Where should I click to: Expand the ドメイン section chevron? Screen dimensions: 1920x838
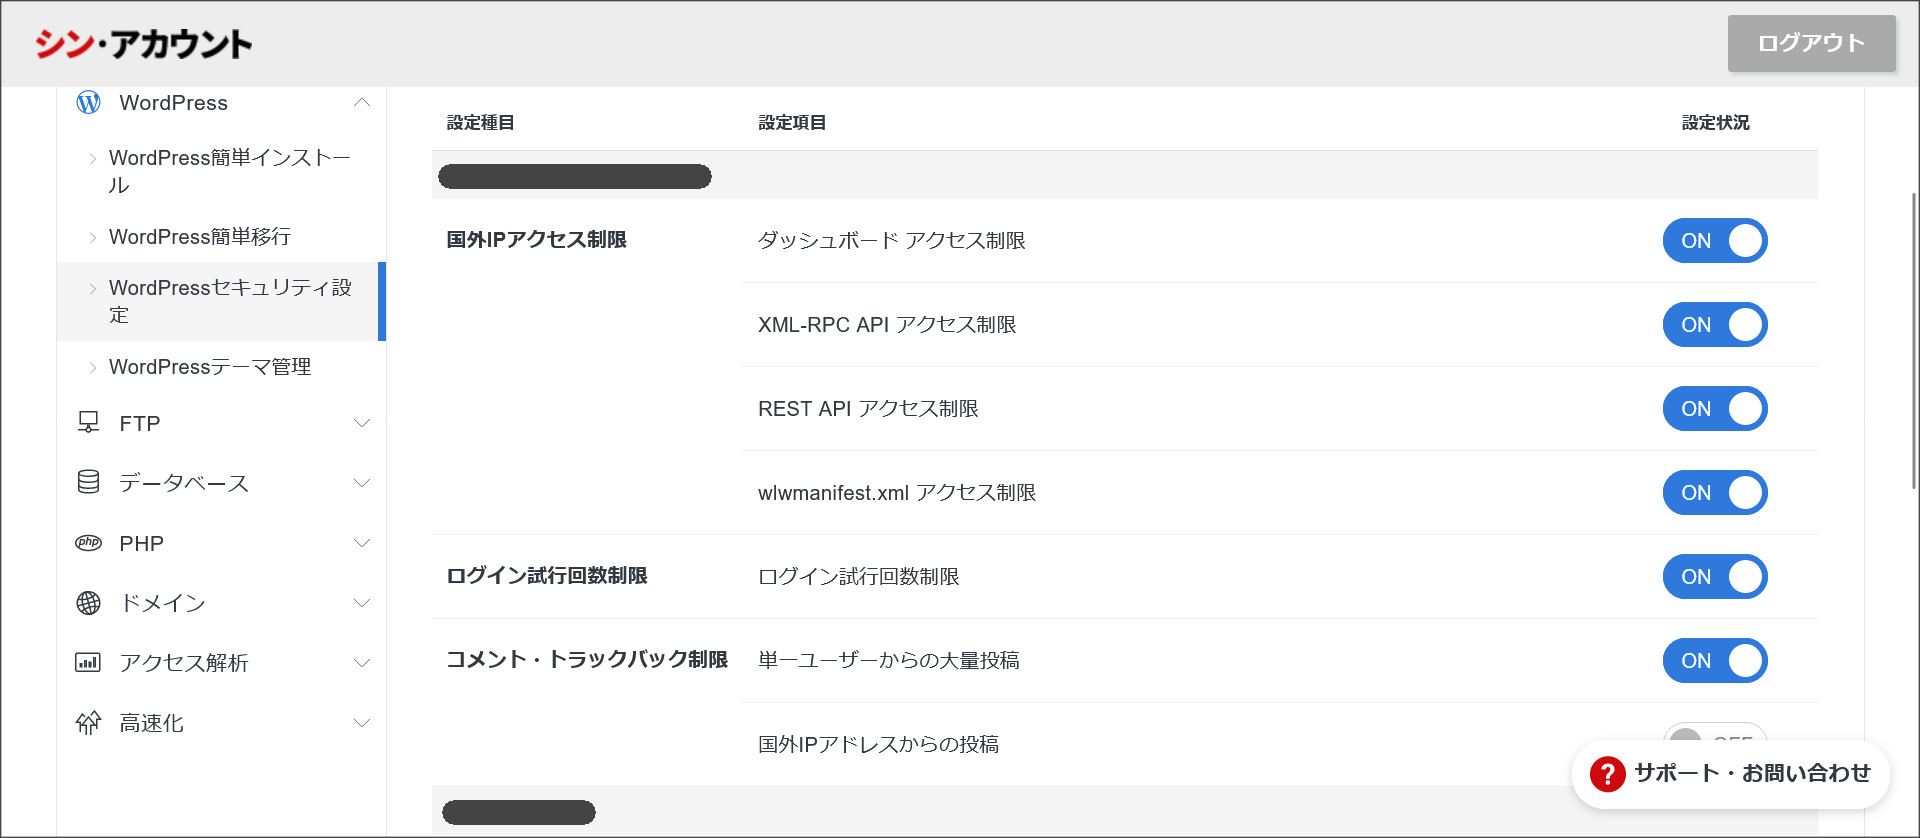point(362,603)
